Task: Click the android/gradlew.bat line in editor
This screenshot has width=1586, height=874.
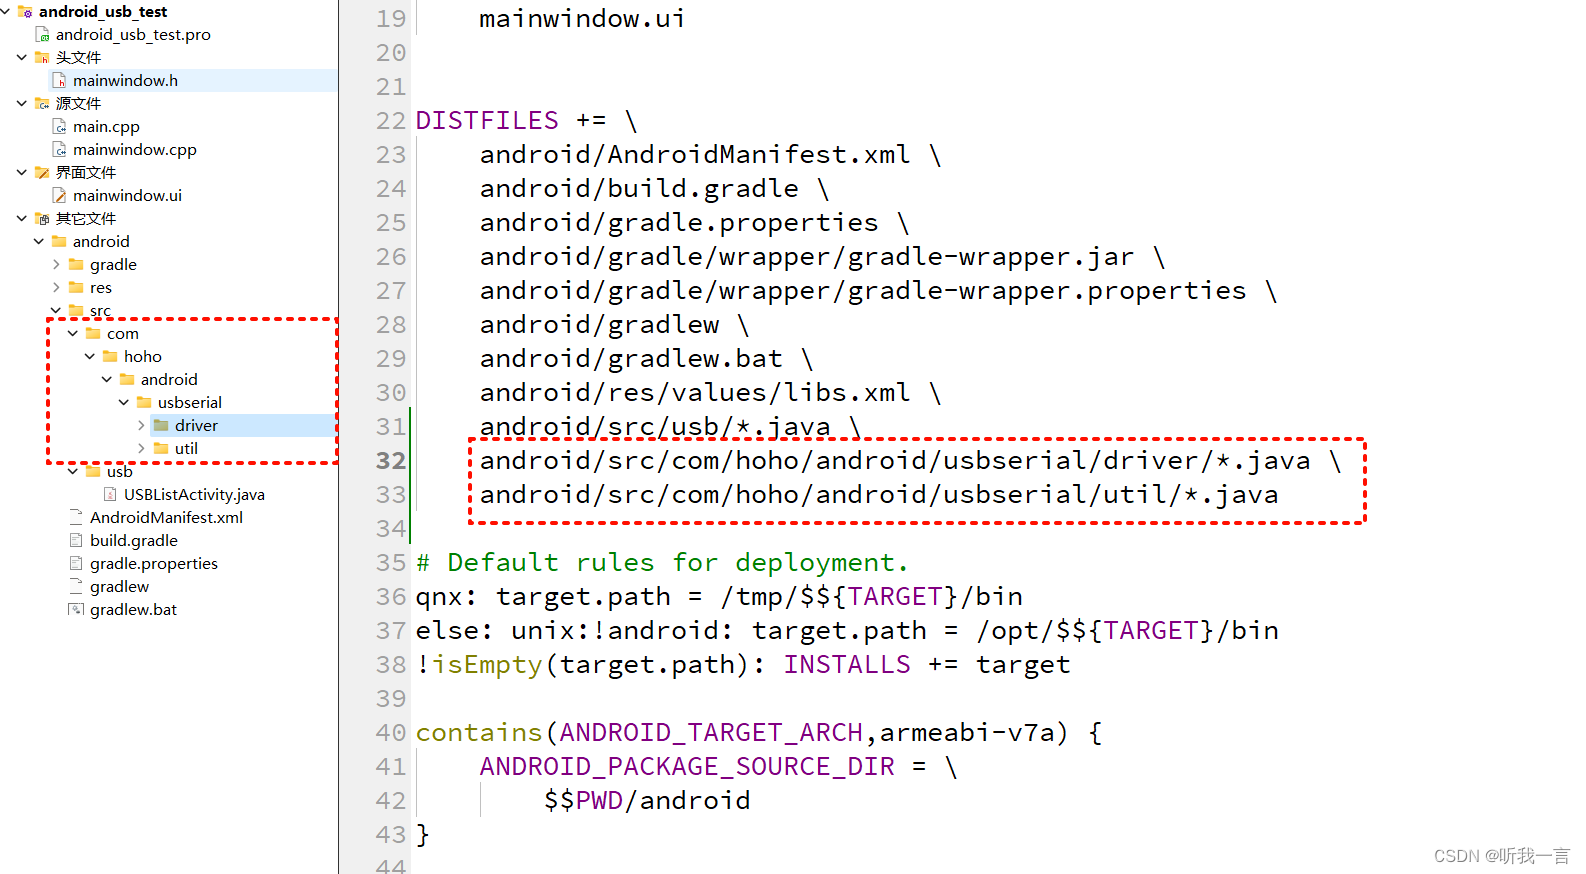Action: [x=646, y=358]
